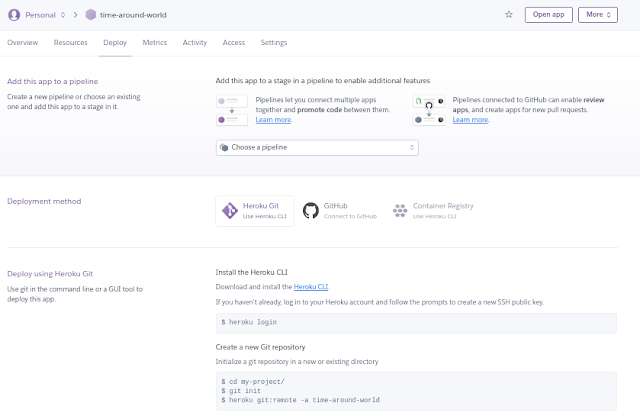Click the Container Registry dots icon
This screenshot has height=416, width=640.
[400, 211]
